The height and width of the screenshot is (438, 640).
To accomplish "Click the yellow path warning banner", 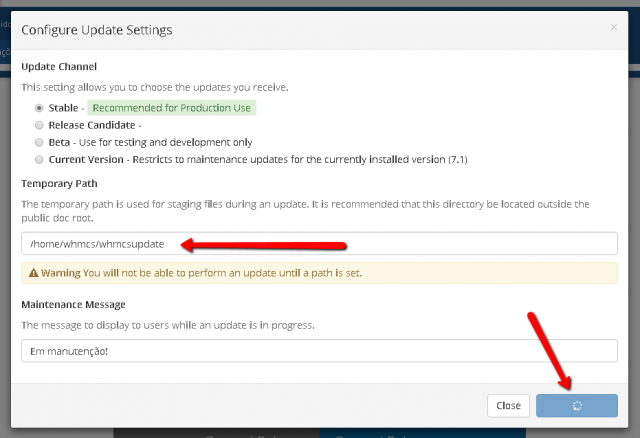I will [319, 273].
